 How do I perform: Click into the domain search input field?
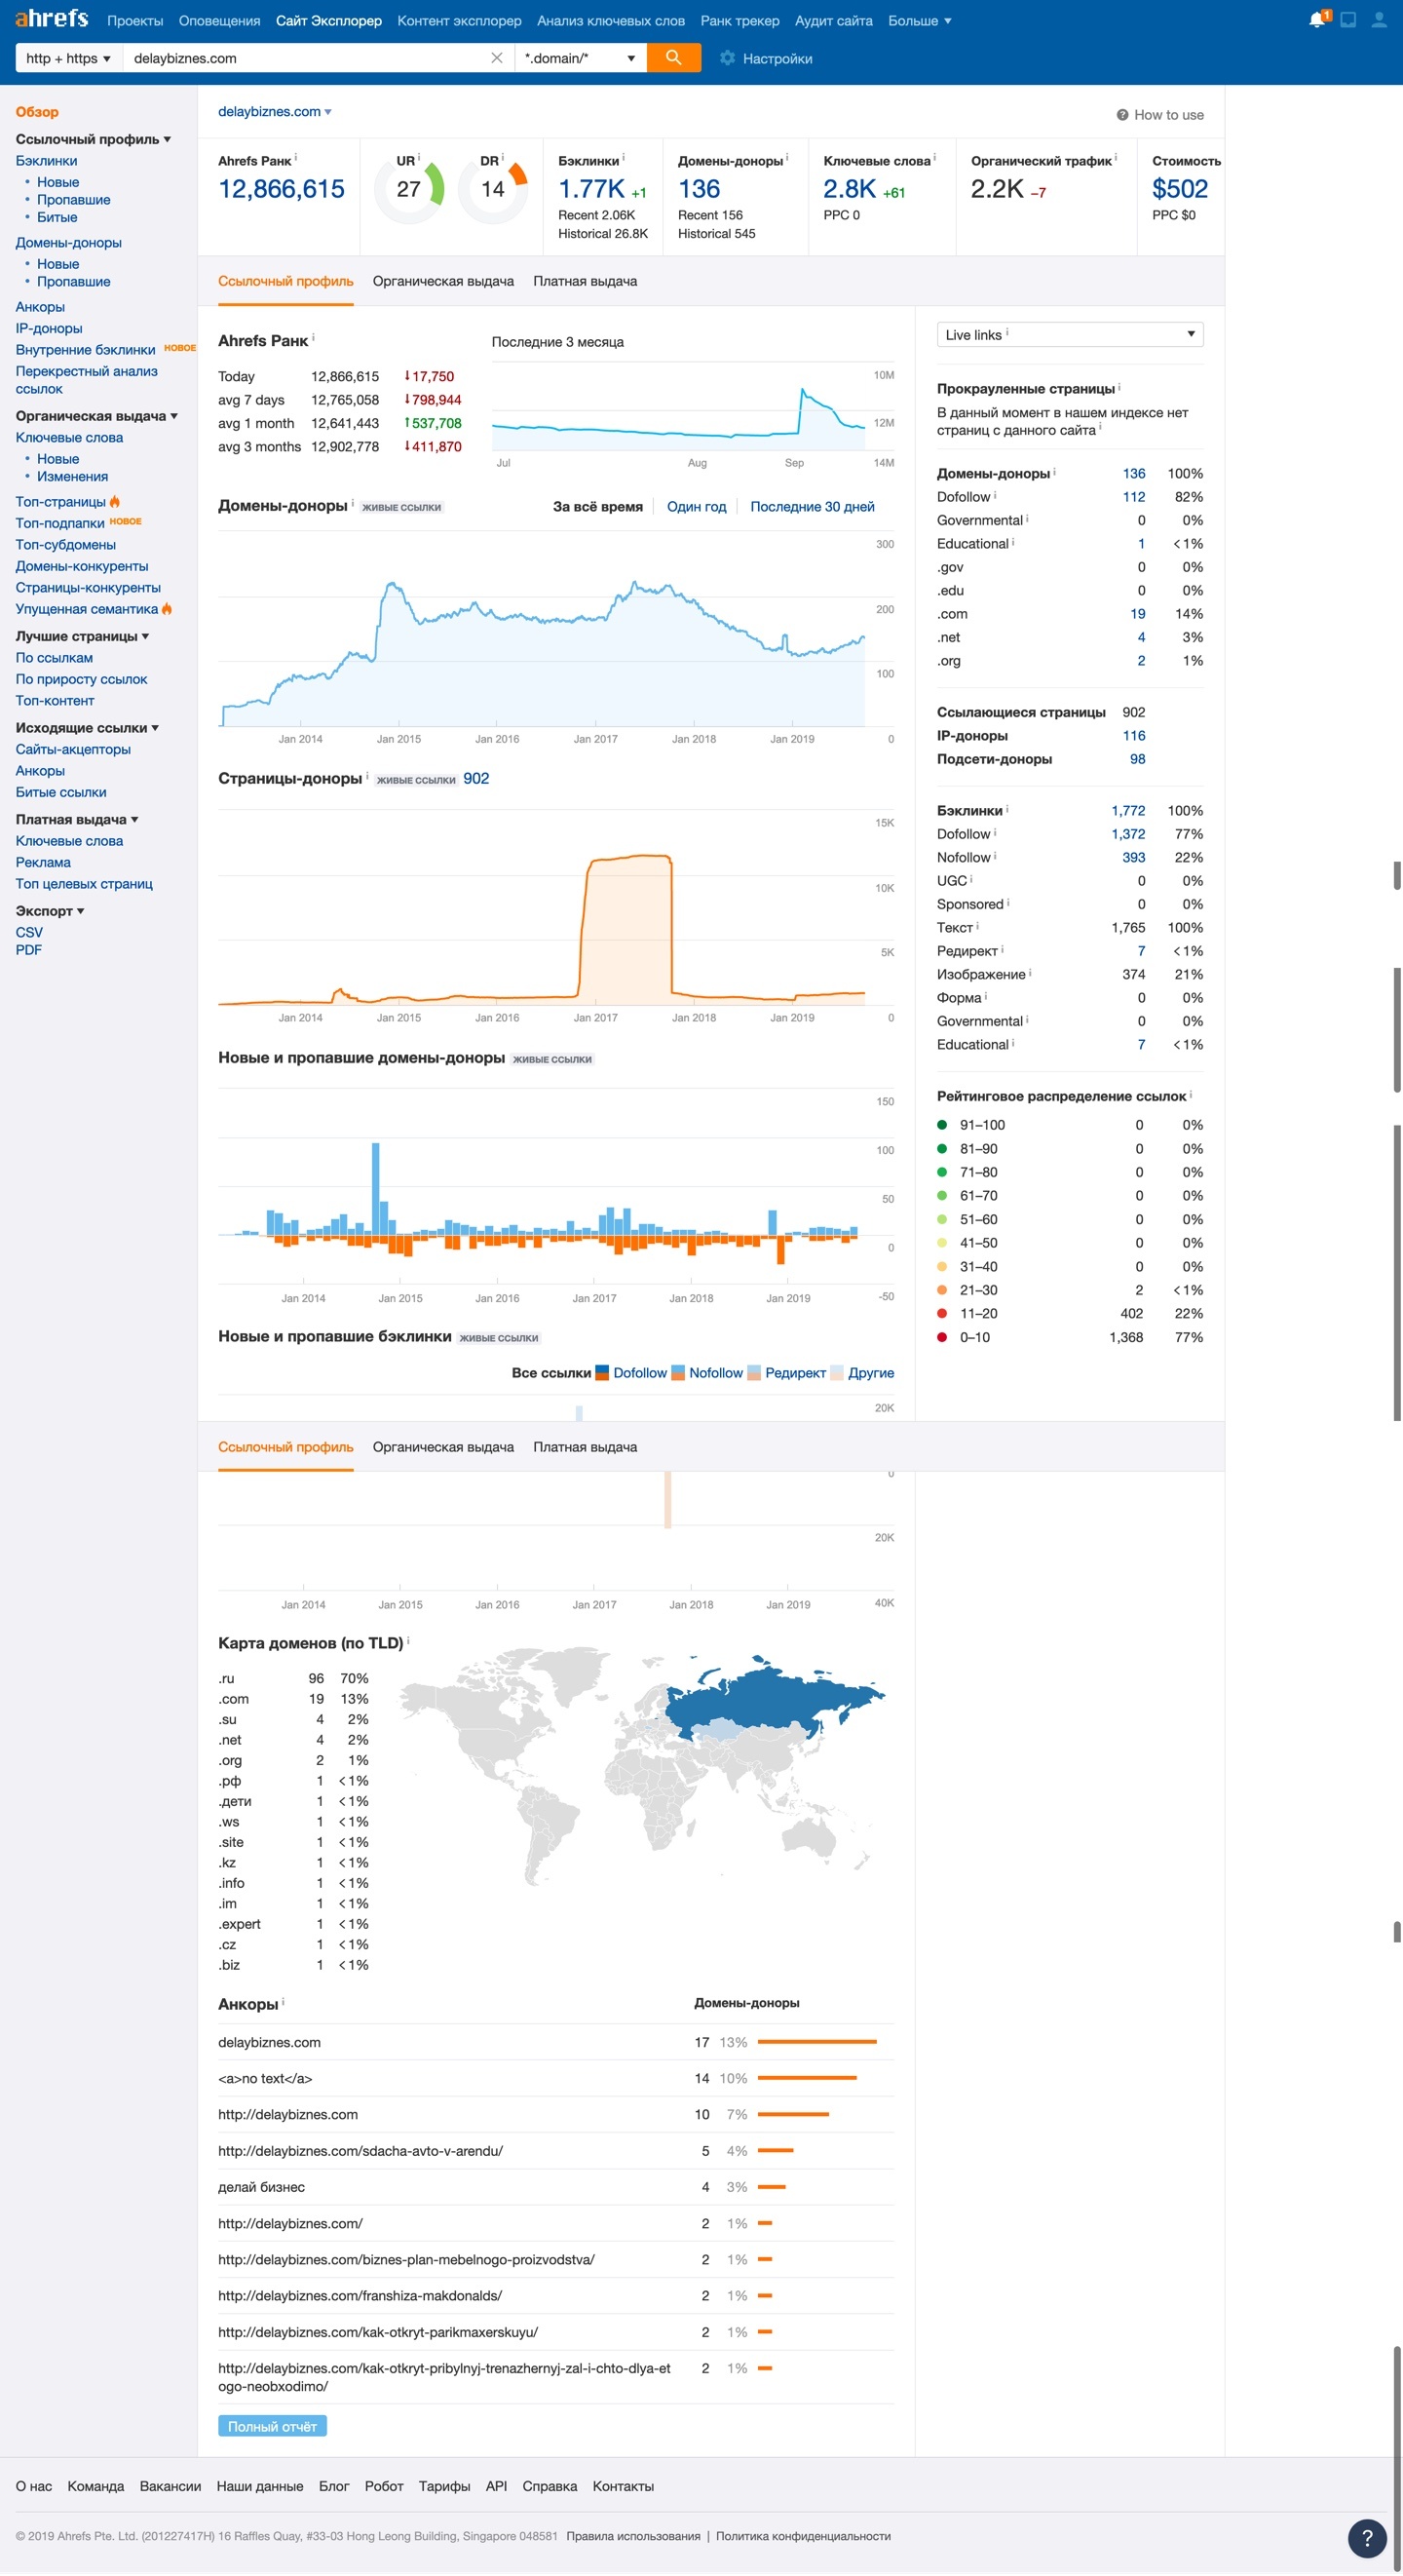point(305,58)
